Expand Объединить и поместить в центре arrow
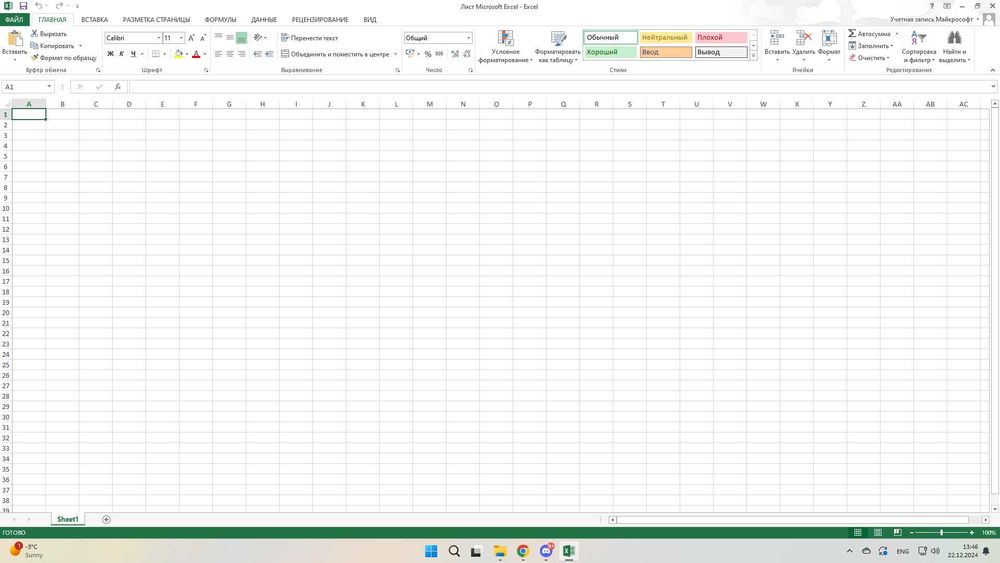 pyautogui.click(x=395, y=54)
